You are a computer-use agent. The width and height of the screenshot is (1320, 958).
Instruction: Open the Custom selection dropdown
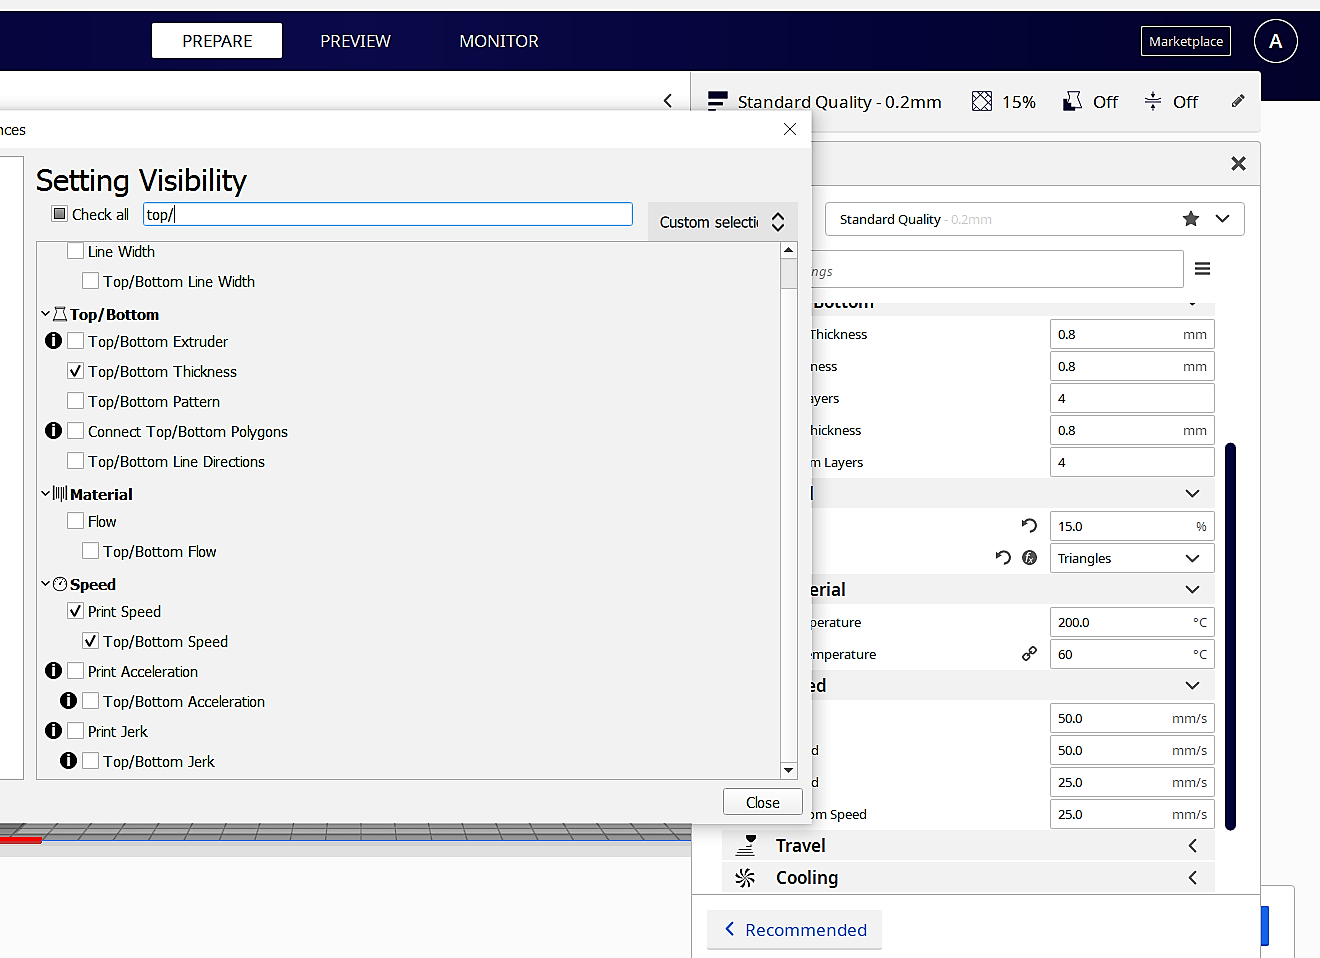(722, 222)
